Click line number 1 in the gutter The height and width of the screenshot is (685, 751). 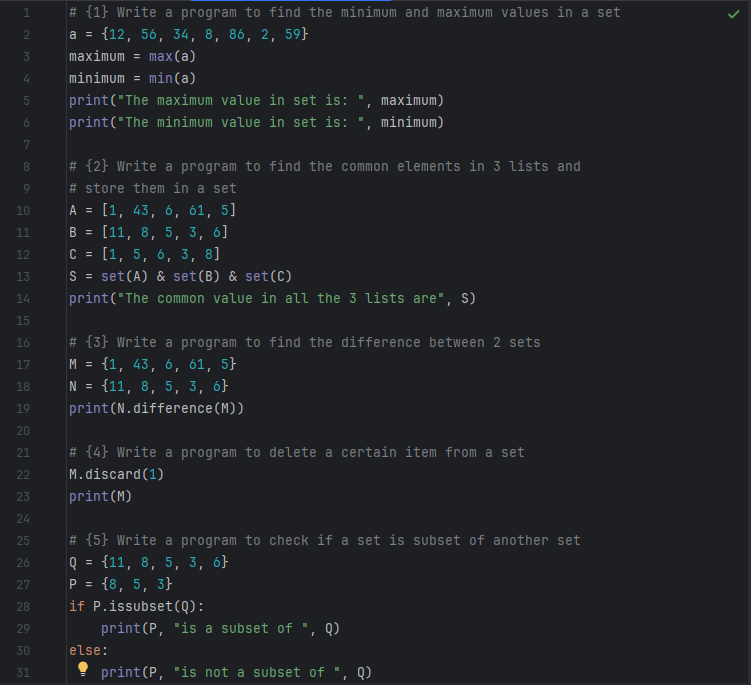26,13
